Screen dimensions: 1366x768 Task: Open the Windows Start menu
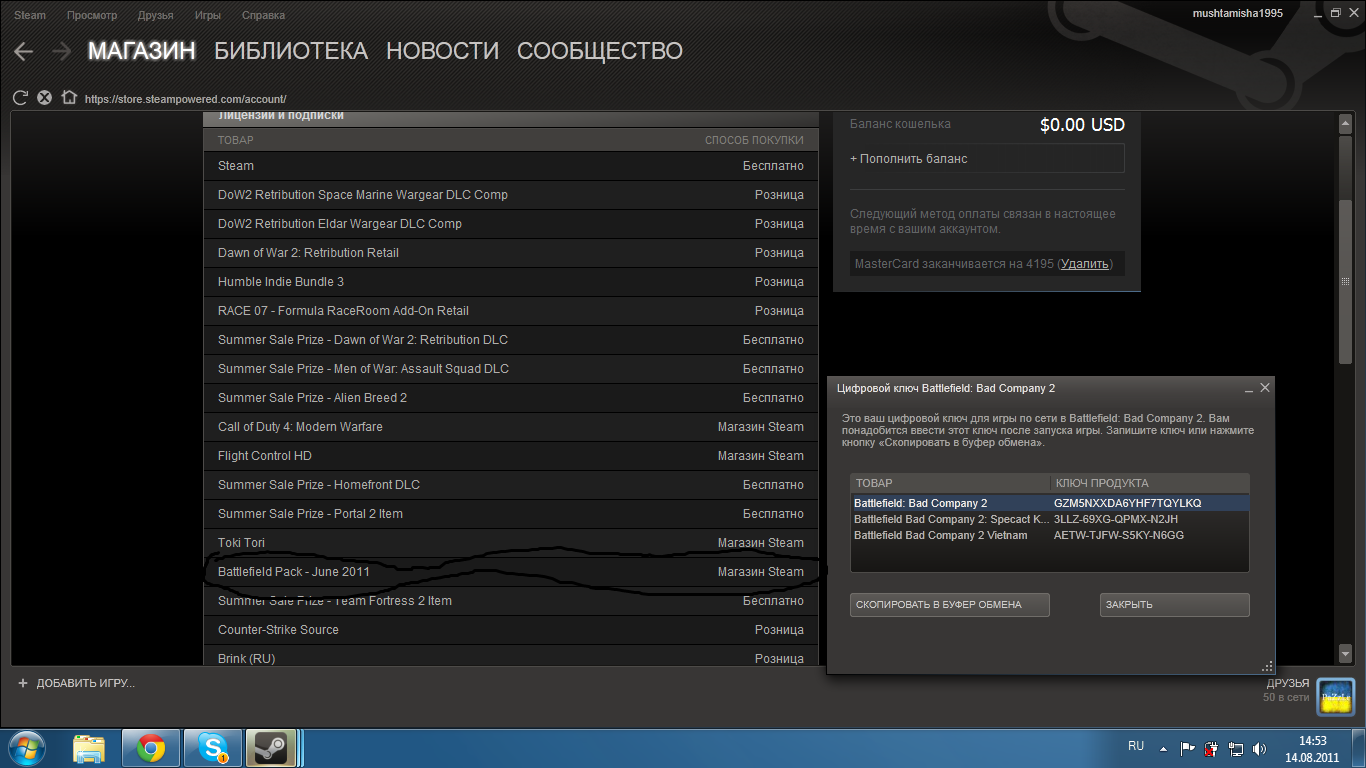25,748
